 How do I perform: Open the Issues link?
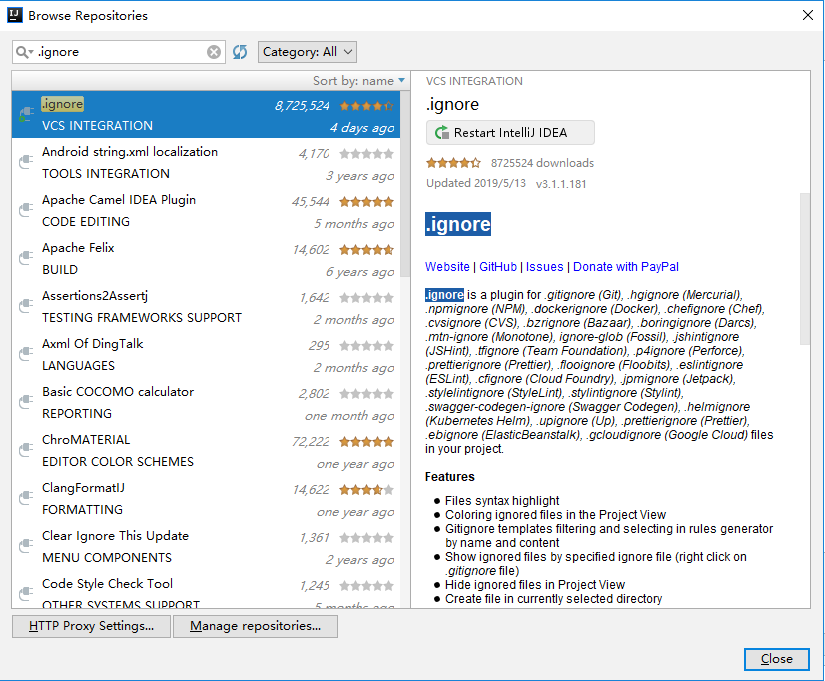(x=545, y=267)
